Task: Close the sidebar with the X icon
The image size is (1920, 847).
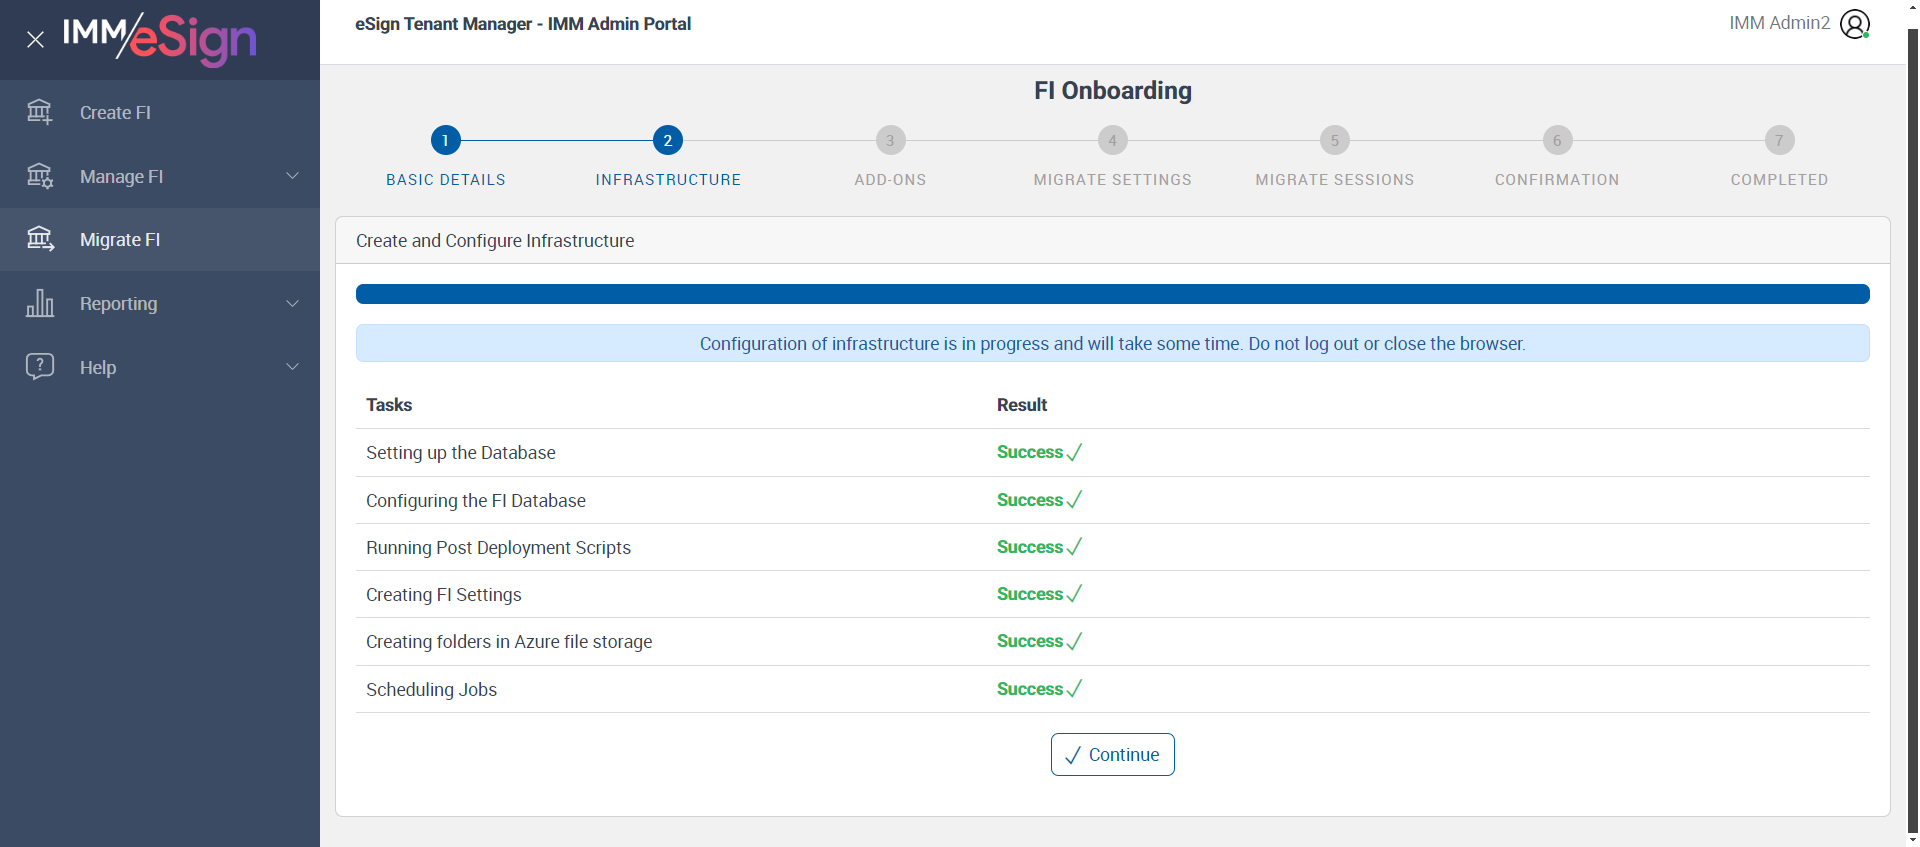Action: pos(36,40)
